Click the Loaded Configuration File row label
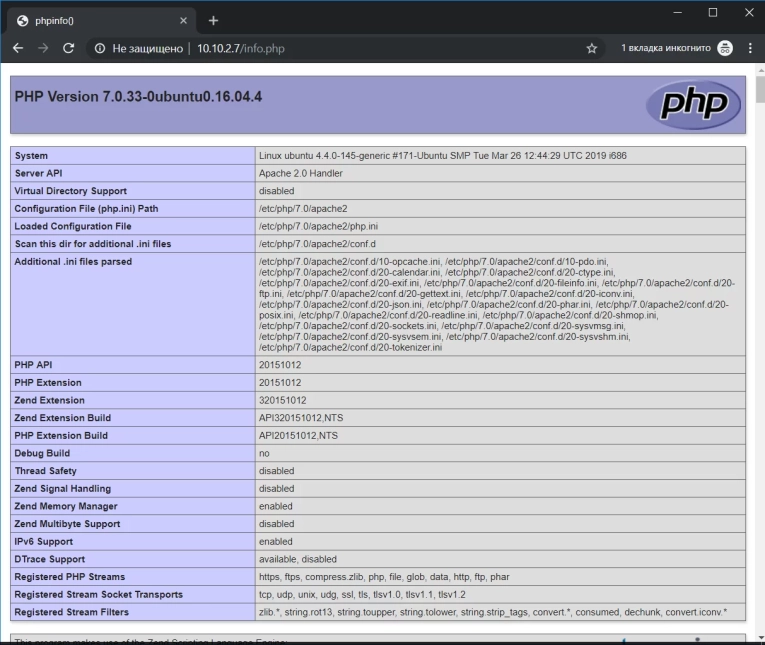The height and width of the screenshot is (645, 765). [x=73, y=226]
